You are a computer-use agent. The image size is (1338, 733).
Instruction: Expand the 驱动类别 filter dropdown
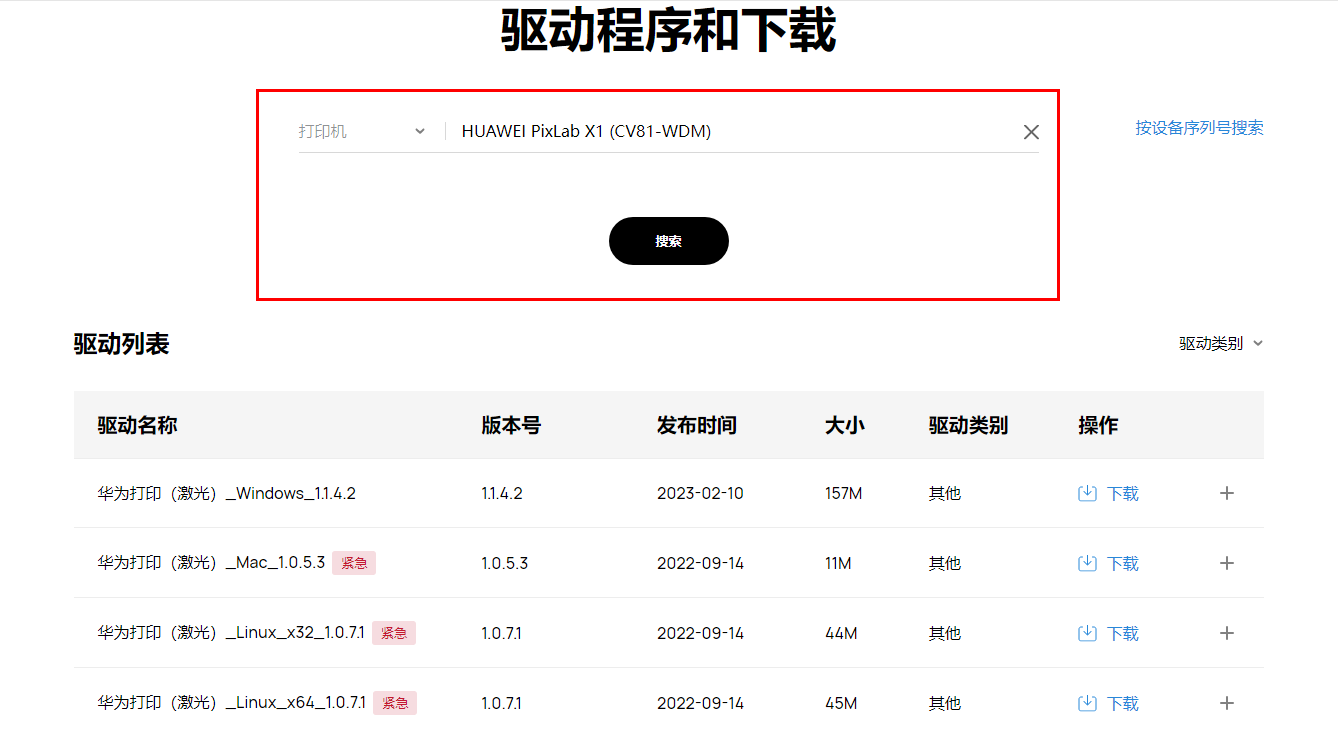pyautogui.click(x=1221, y=343)
